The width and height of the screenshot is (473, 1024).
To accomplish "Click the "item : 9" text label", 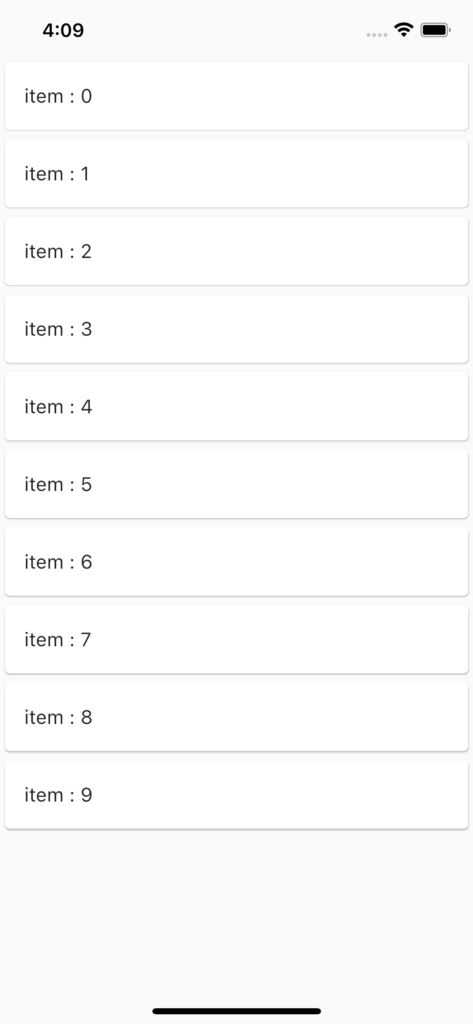I will [x=58, y=795].
